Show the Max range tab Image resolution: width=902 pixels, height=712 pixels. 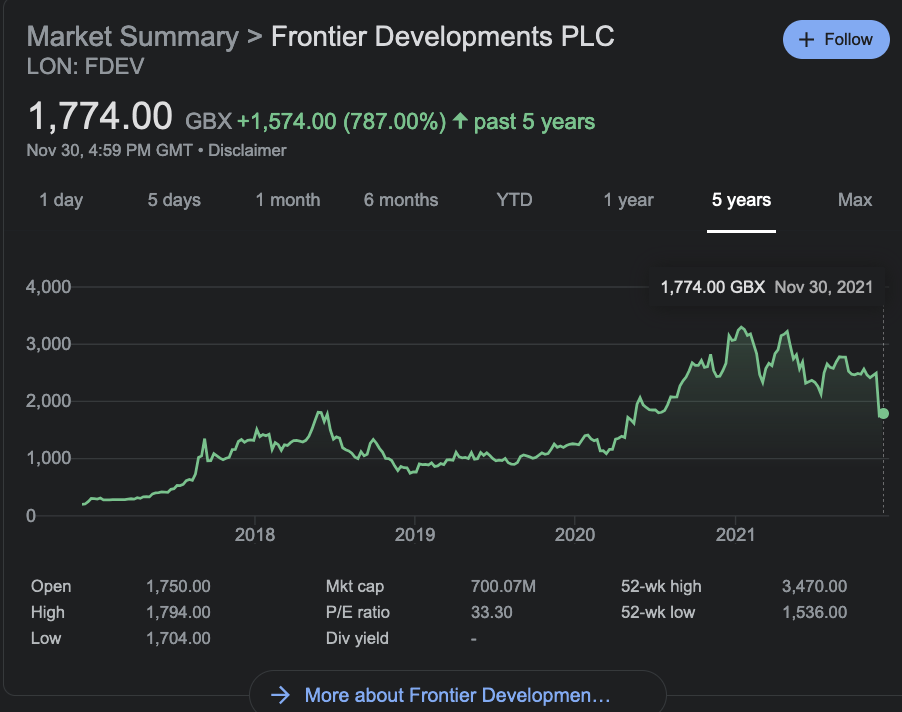(x=855, y=200)
